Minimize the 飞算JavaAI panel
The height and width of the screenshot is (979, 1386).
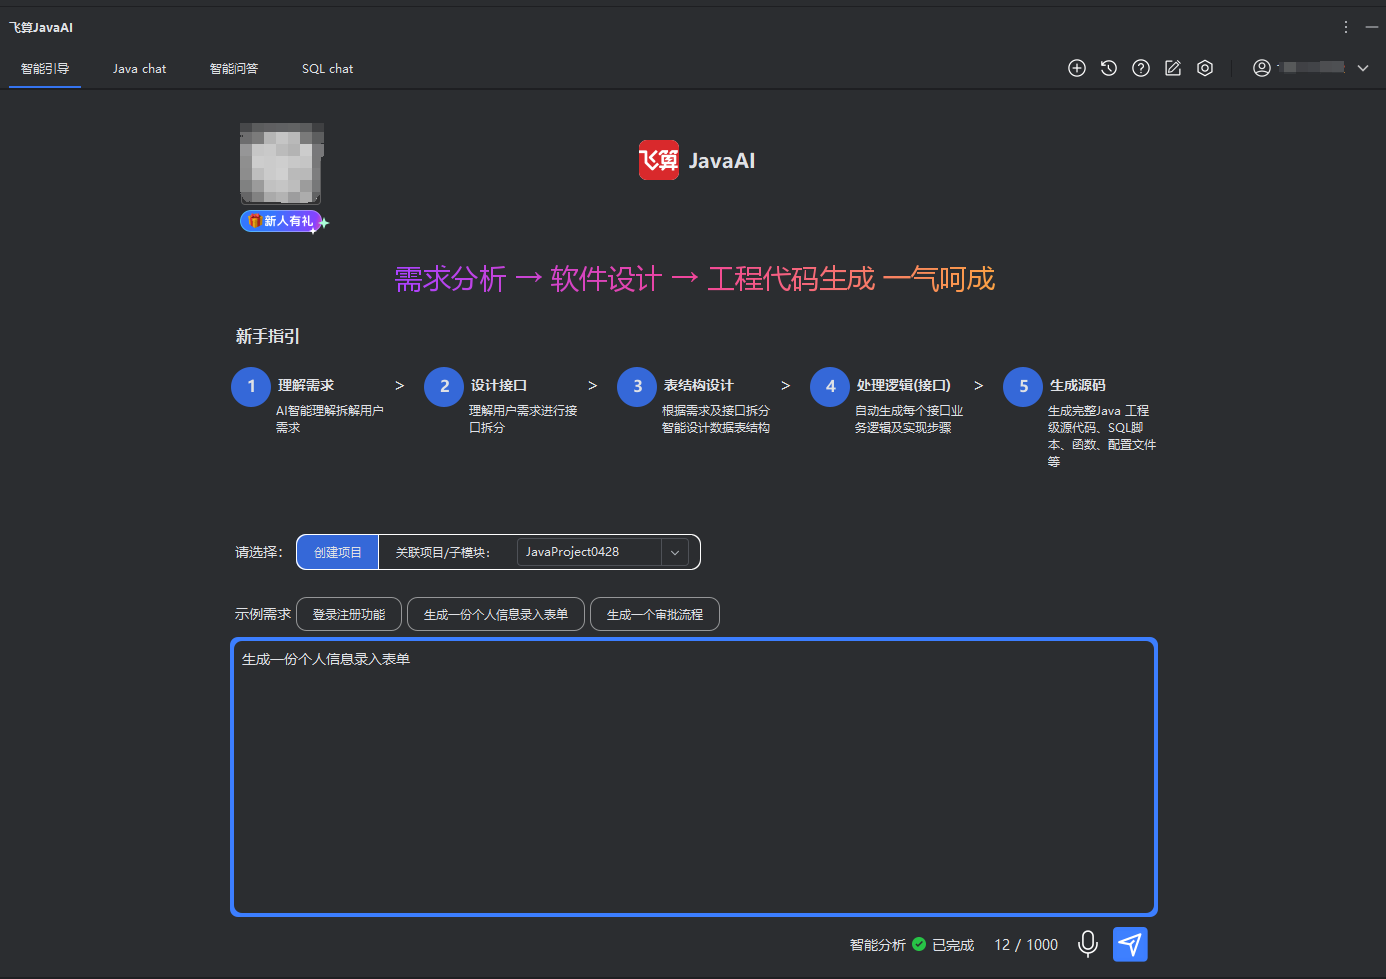point(1372,27)
